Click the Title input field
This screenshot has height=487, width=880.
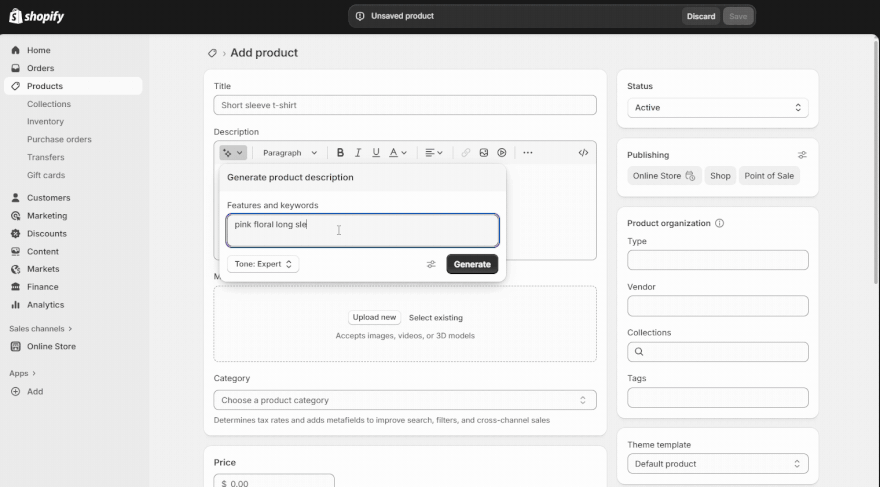click(x=405, y=105)
